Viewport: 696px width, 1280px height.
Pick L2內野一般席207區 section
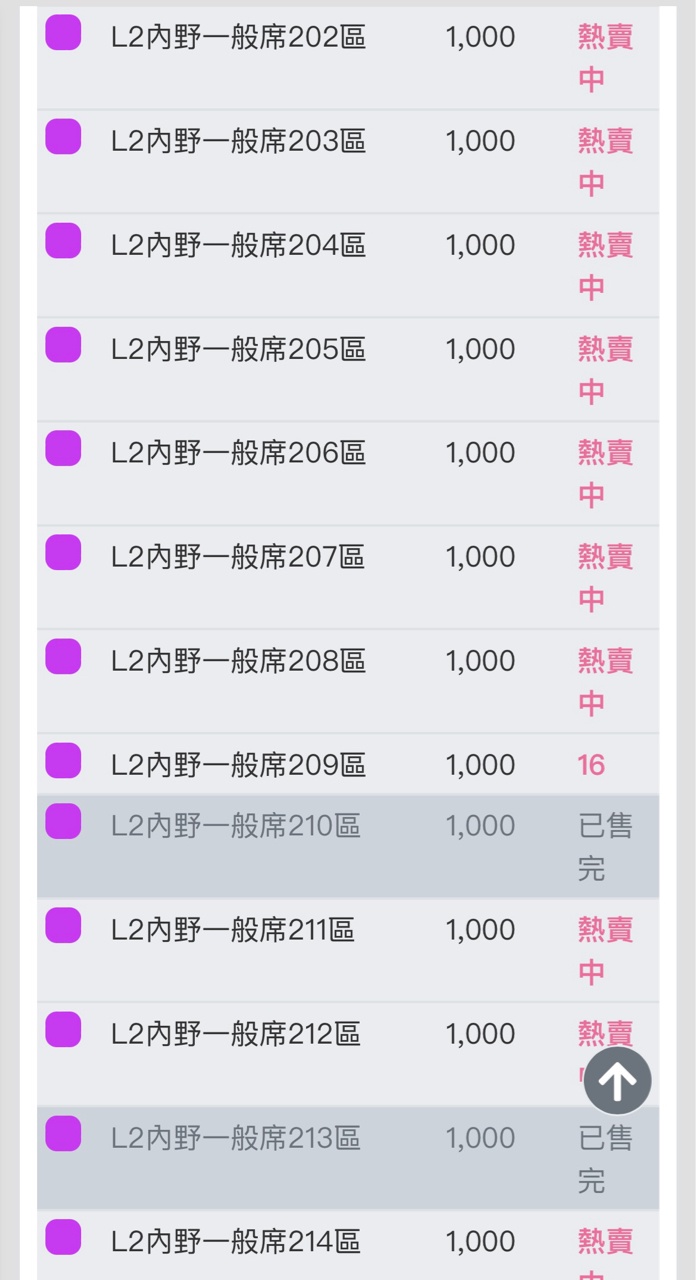[238, 558]
